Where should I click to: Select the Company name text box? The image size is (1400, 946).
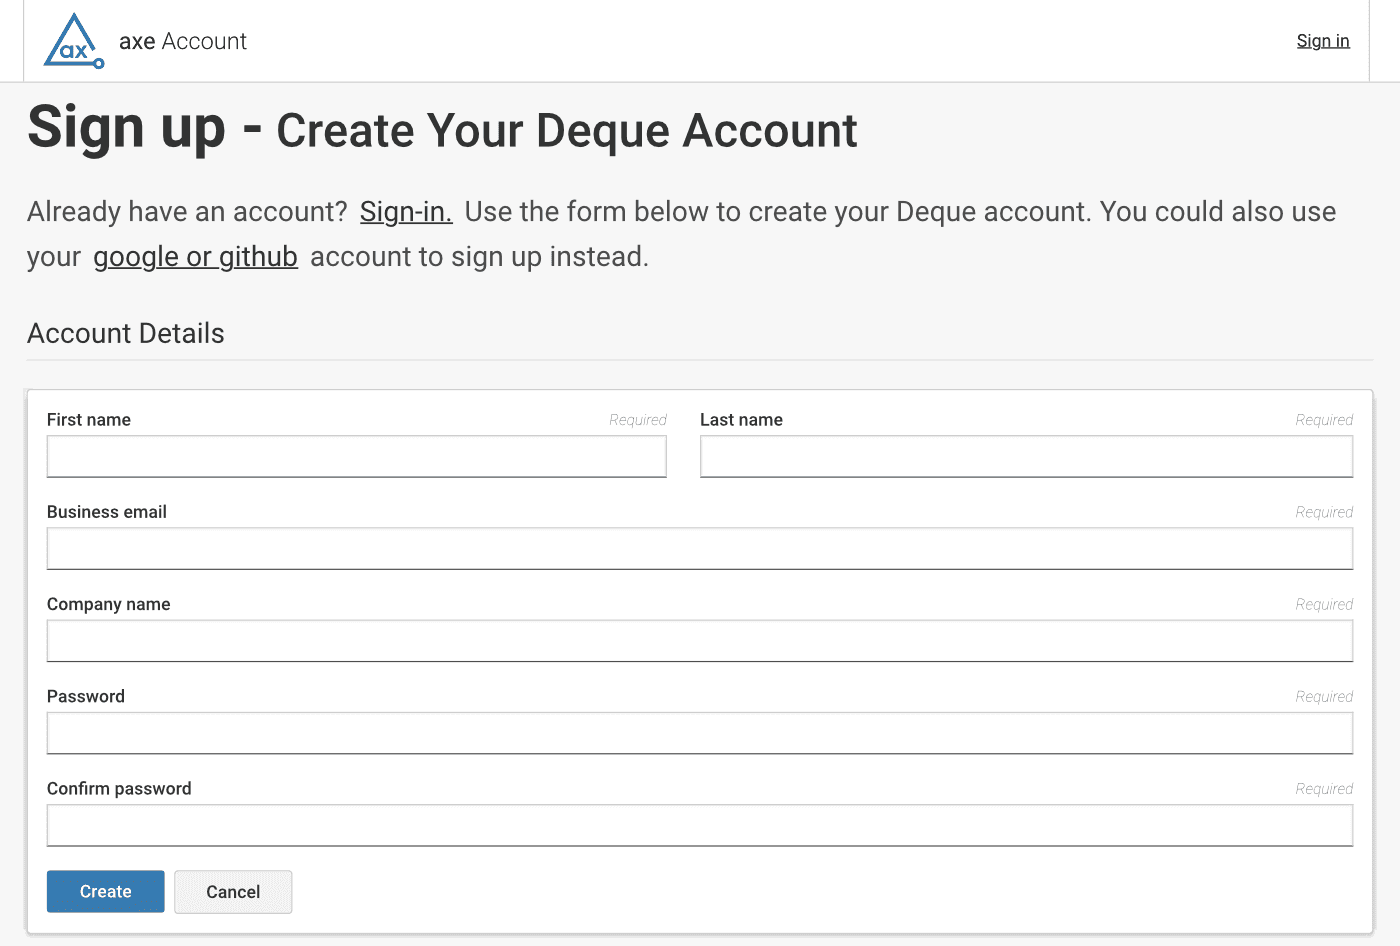pos(699,641)
